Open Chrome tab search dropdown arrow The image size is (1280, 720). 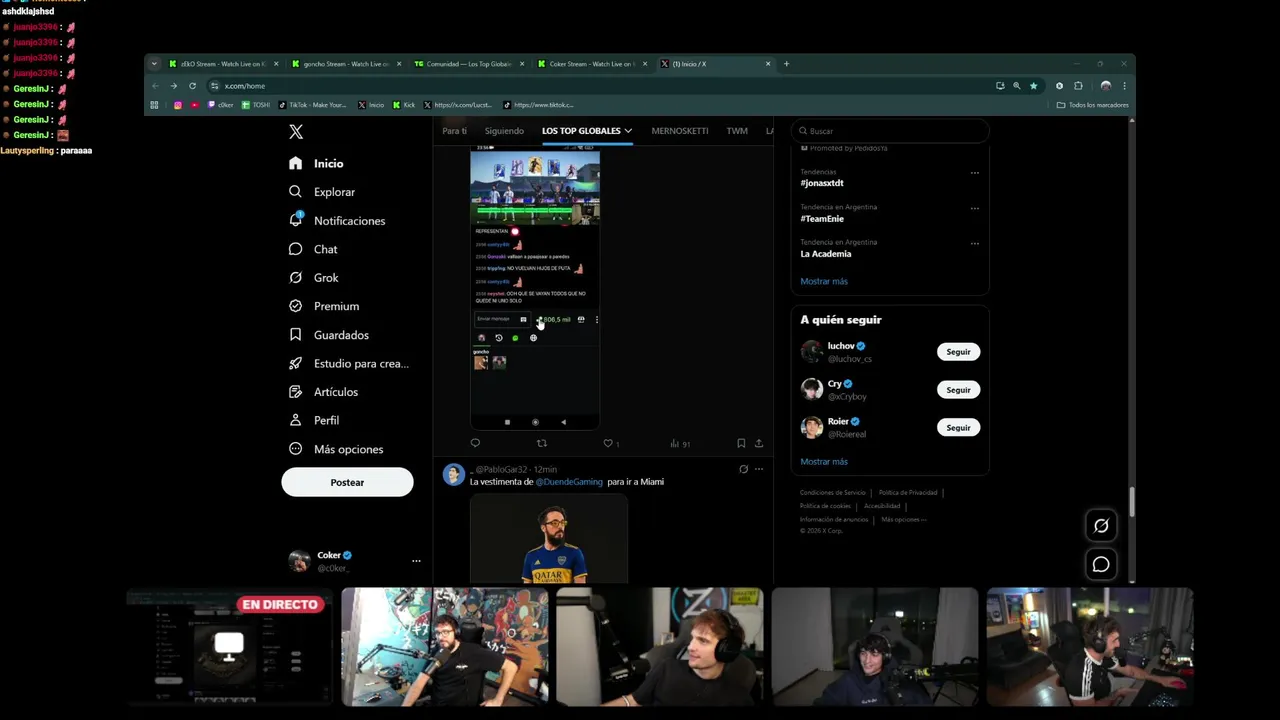pyautogui.click(x=154, y=64)
